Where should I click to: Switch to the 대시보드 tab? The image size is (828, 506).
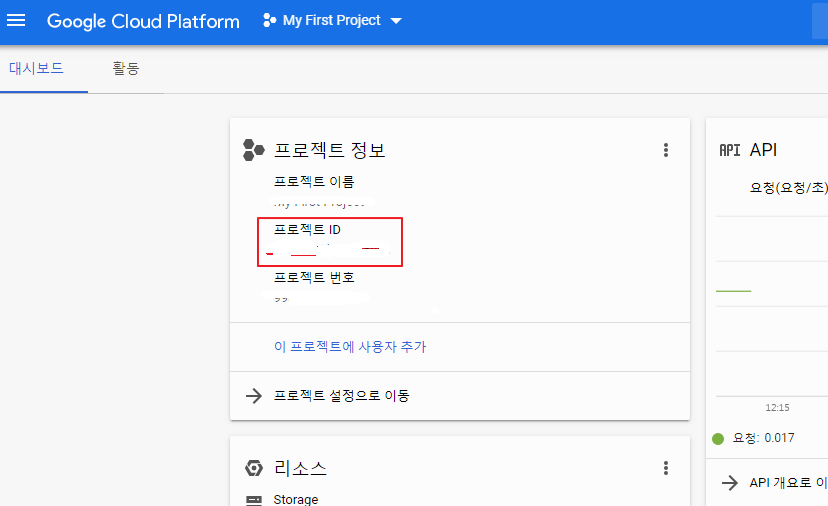tap(36, 68)
